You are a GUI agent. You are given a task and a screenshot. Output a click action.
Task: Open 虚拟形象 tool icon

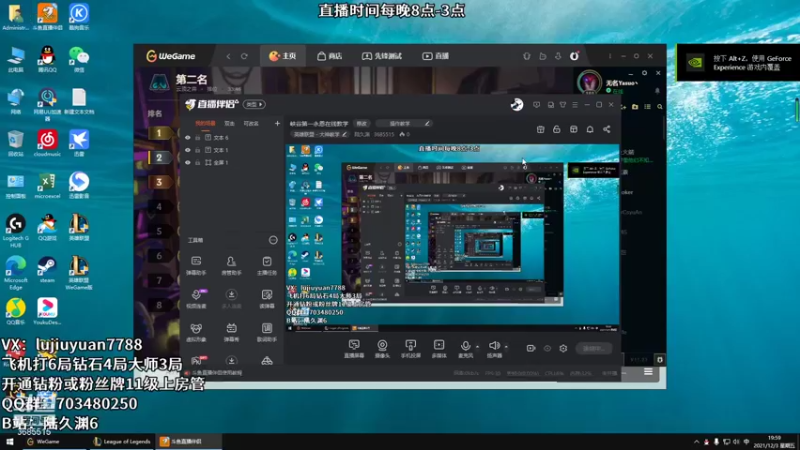pyautogui.click(x=196, y=332)
